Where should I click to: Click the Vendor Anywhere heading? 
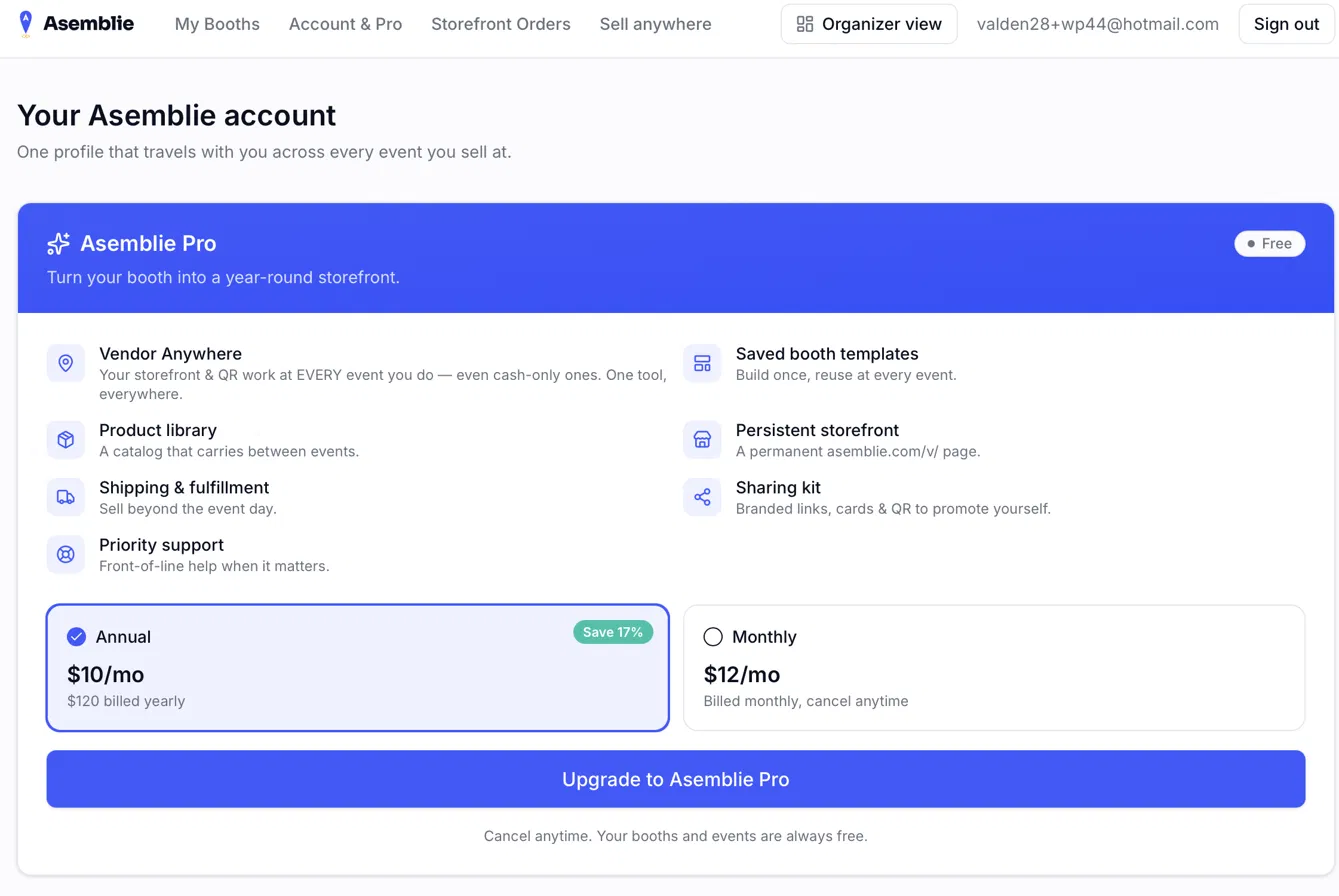pos(170,354)
